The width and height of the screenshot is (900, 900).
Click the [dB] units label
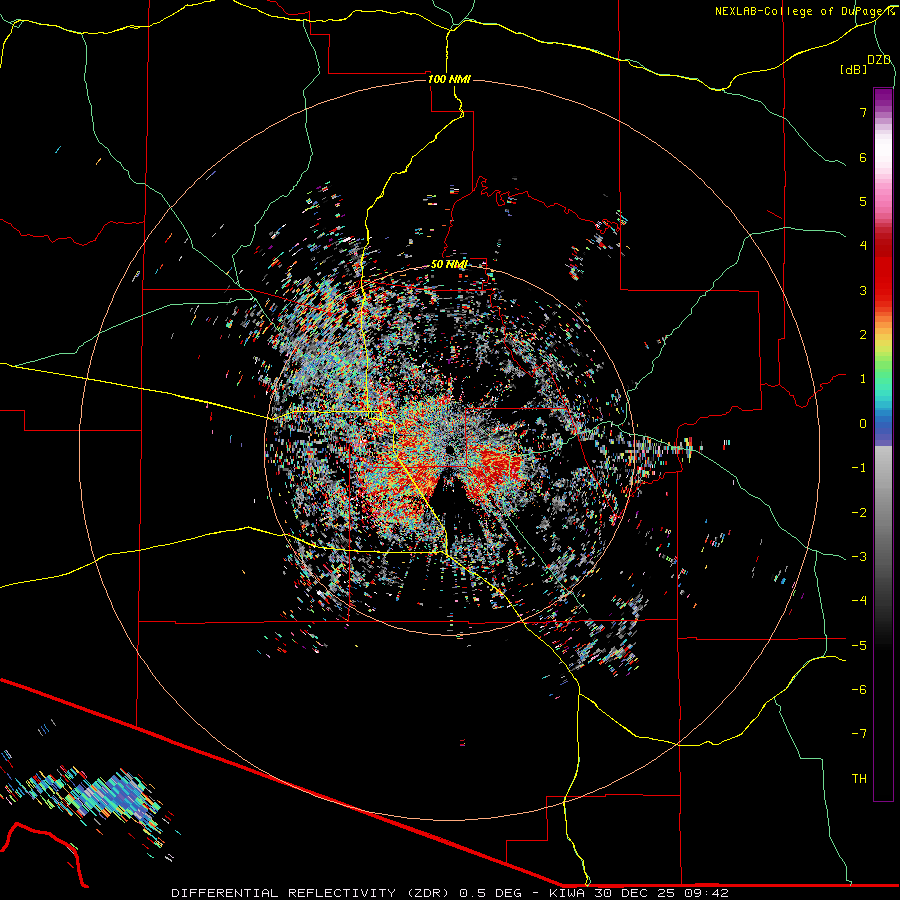tap(853, 69)
